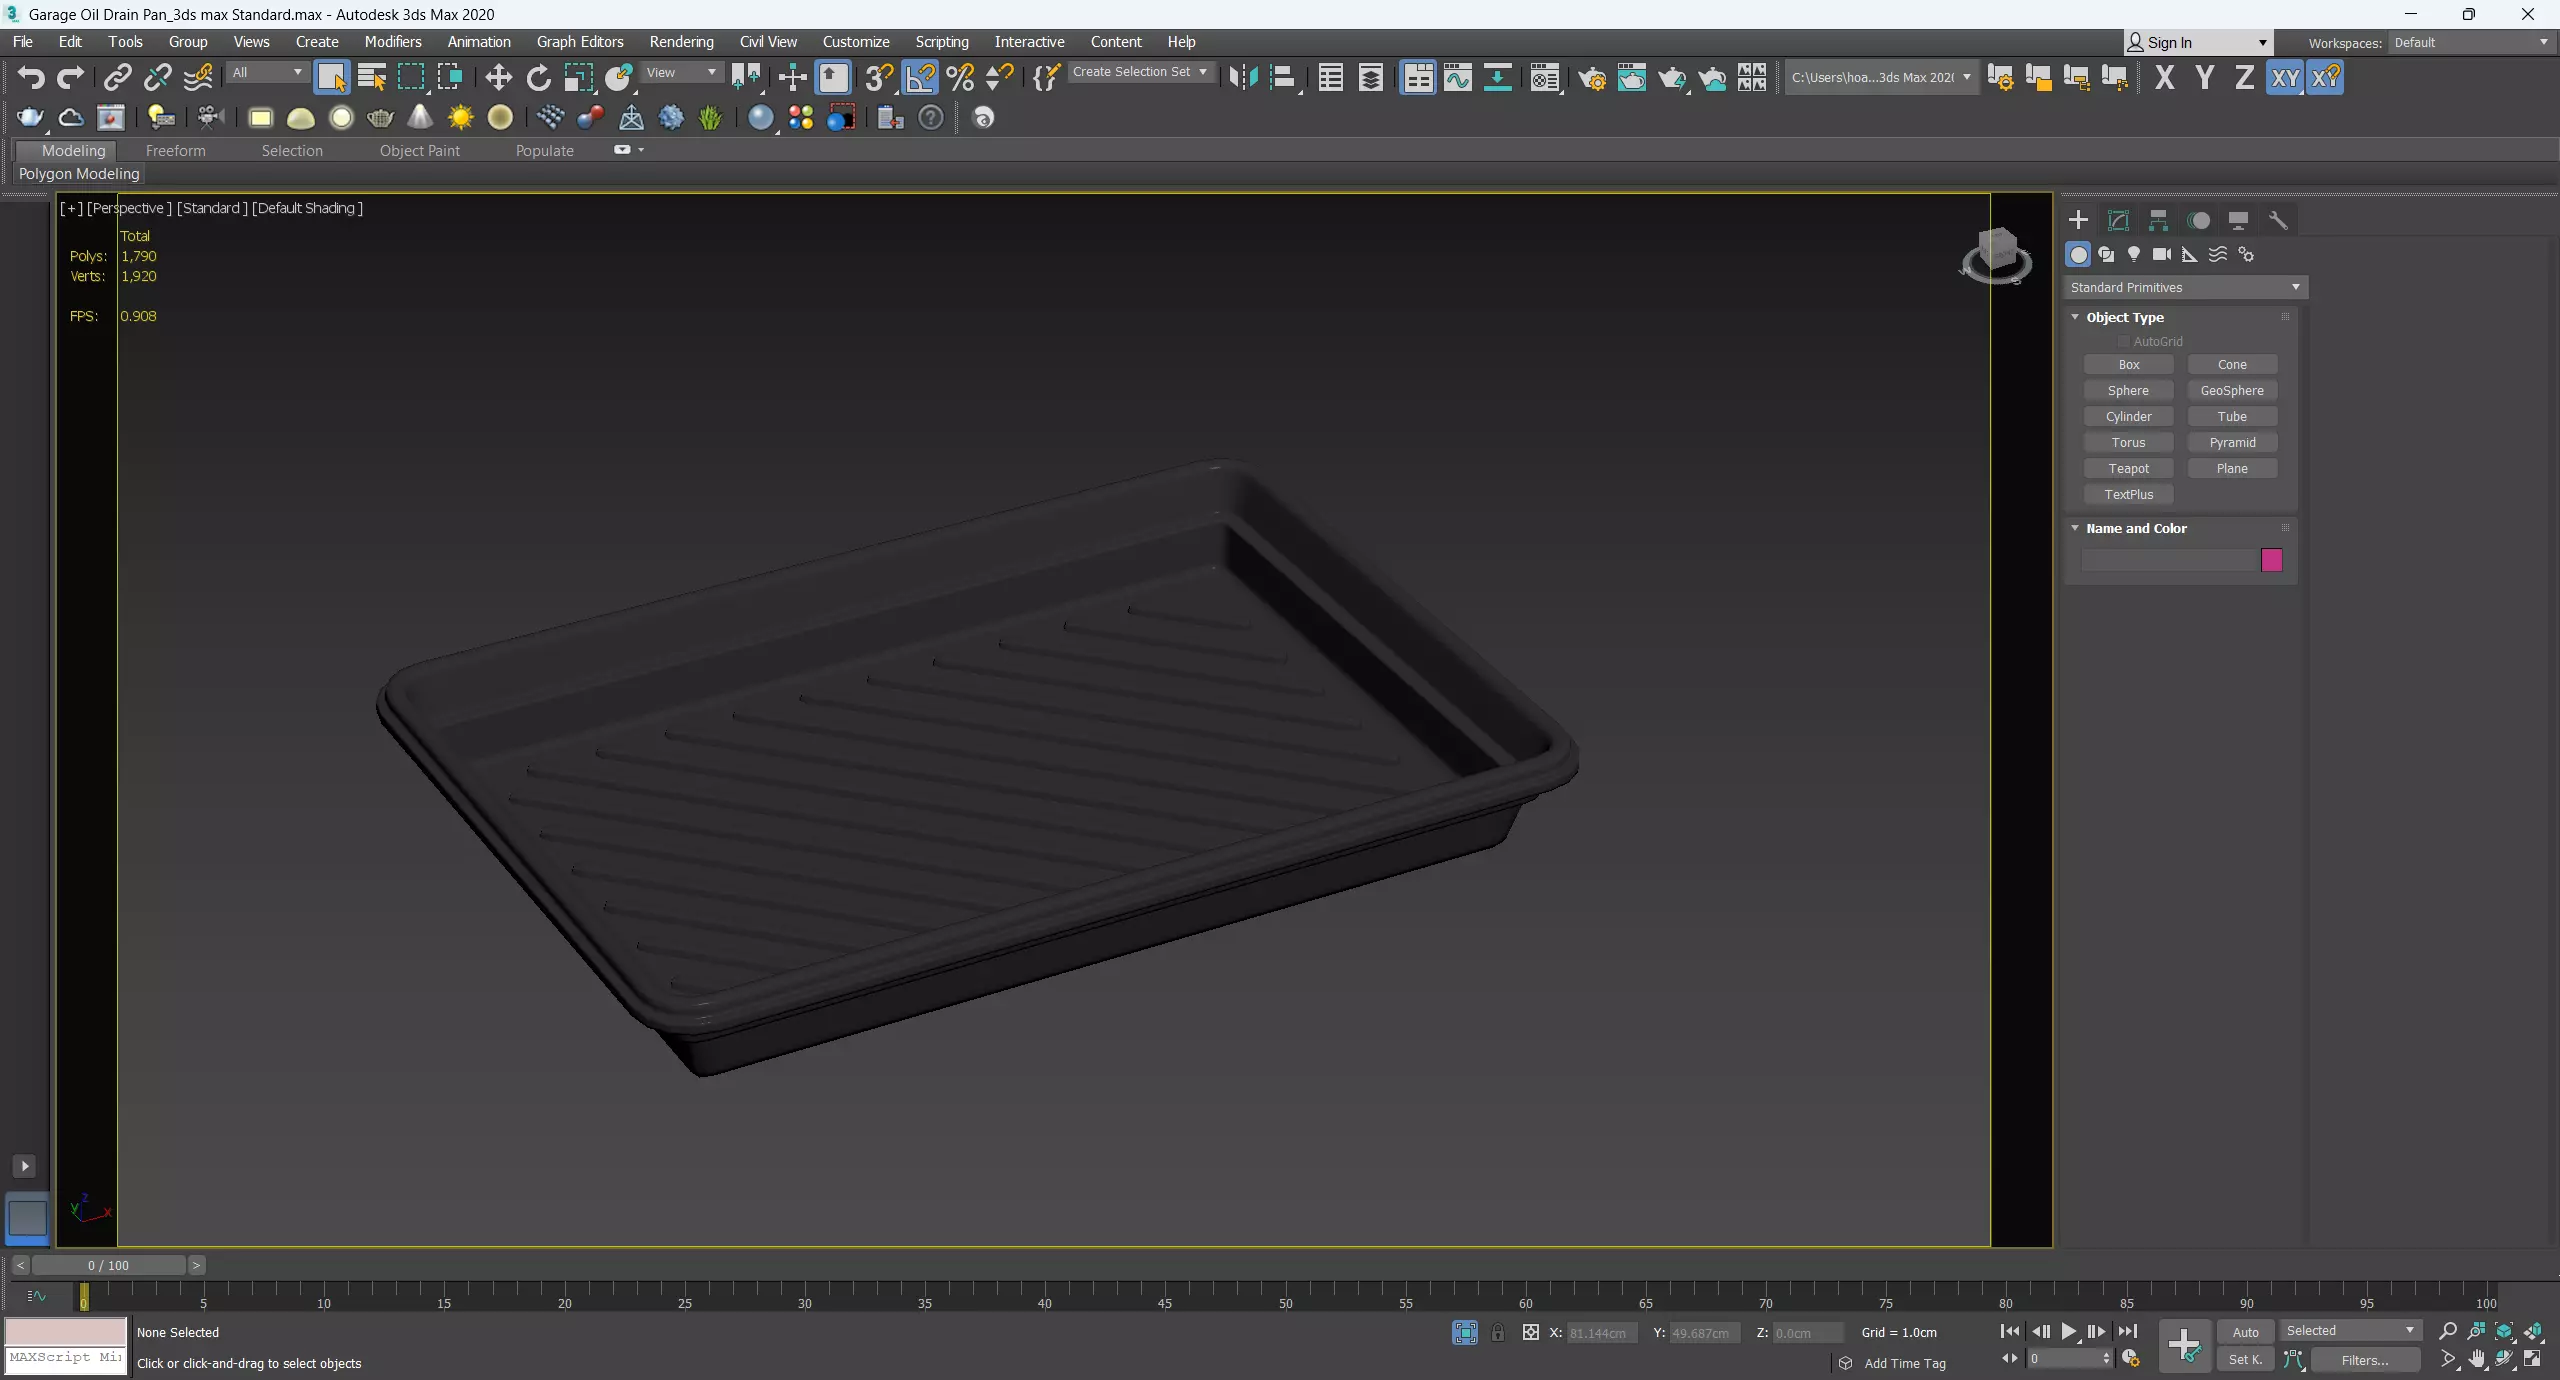Open key Filters... button
Image resolution: width=2560 pixels, height=1380 pixels.
pos(2365,1360)
